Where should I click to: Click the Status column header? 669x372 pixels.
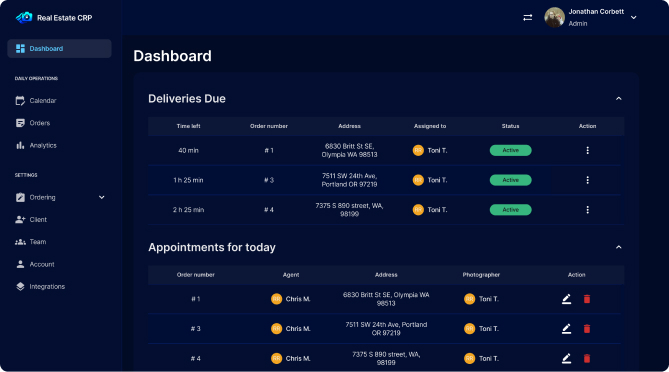(510, 126)
